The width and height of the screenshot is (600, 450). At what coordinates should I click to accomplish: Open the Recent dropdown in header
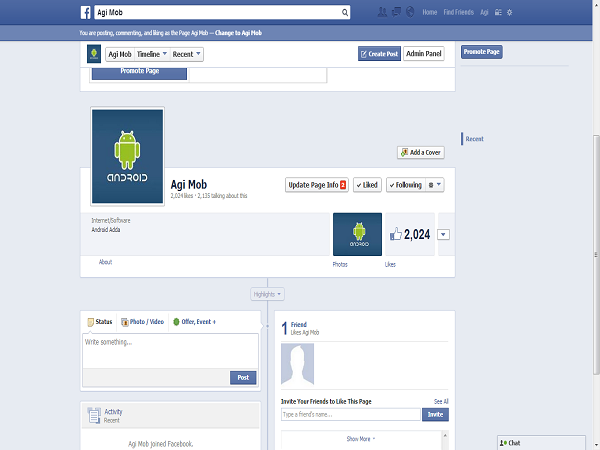[186, 54]
